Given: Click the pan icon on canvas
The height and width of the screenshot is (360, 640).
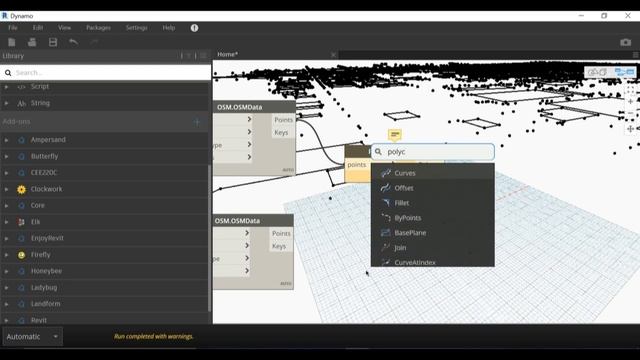Looking at the screenshot, I should [x=631, y=129].
